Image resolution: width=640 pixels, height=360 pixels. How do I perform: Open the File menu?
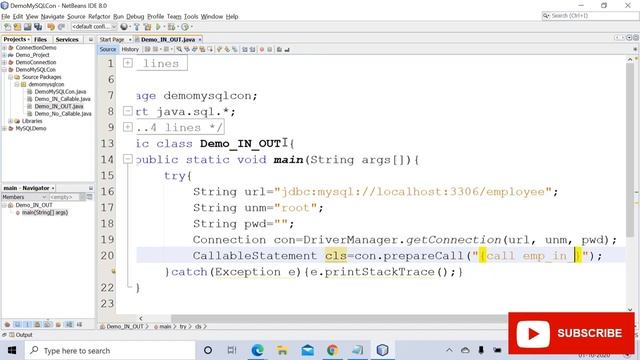(6, 17)
